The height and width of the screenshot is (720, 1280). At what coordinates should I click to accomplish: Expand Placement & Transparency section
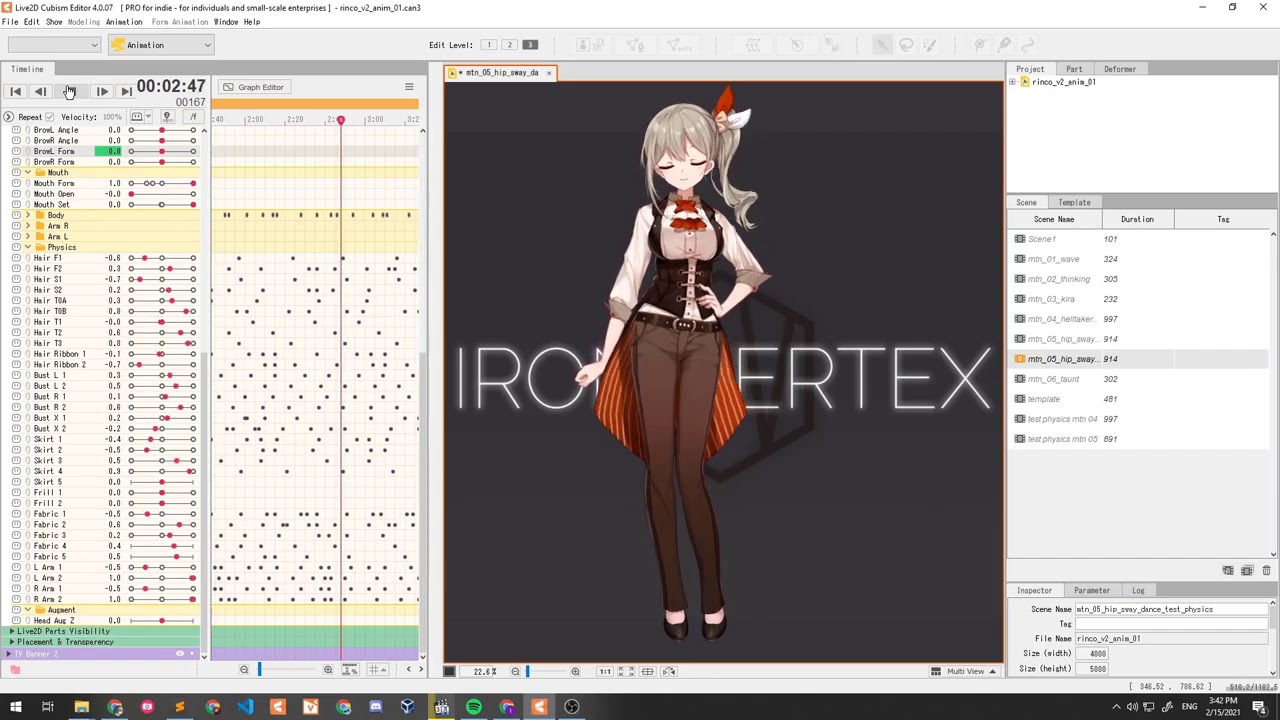pyautogui.click(x=11, y=642)
